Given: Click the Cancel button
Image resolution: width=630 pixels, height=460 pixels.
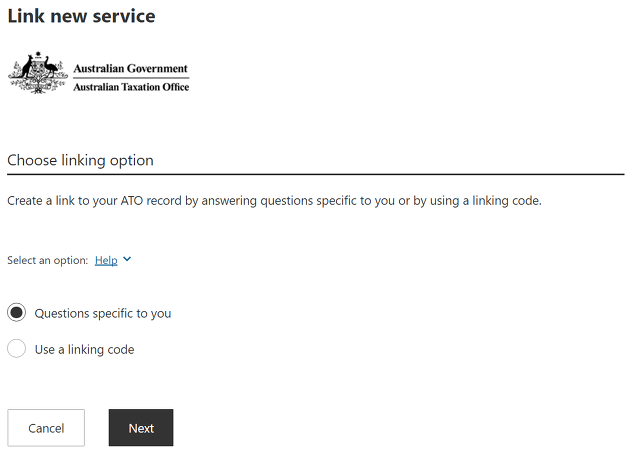Looking at the screenshot, I should (46, 428).
